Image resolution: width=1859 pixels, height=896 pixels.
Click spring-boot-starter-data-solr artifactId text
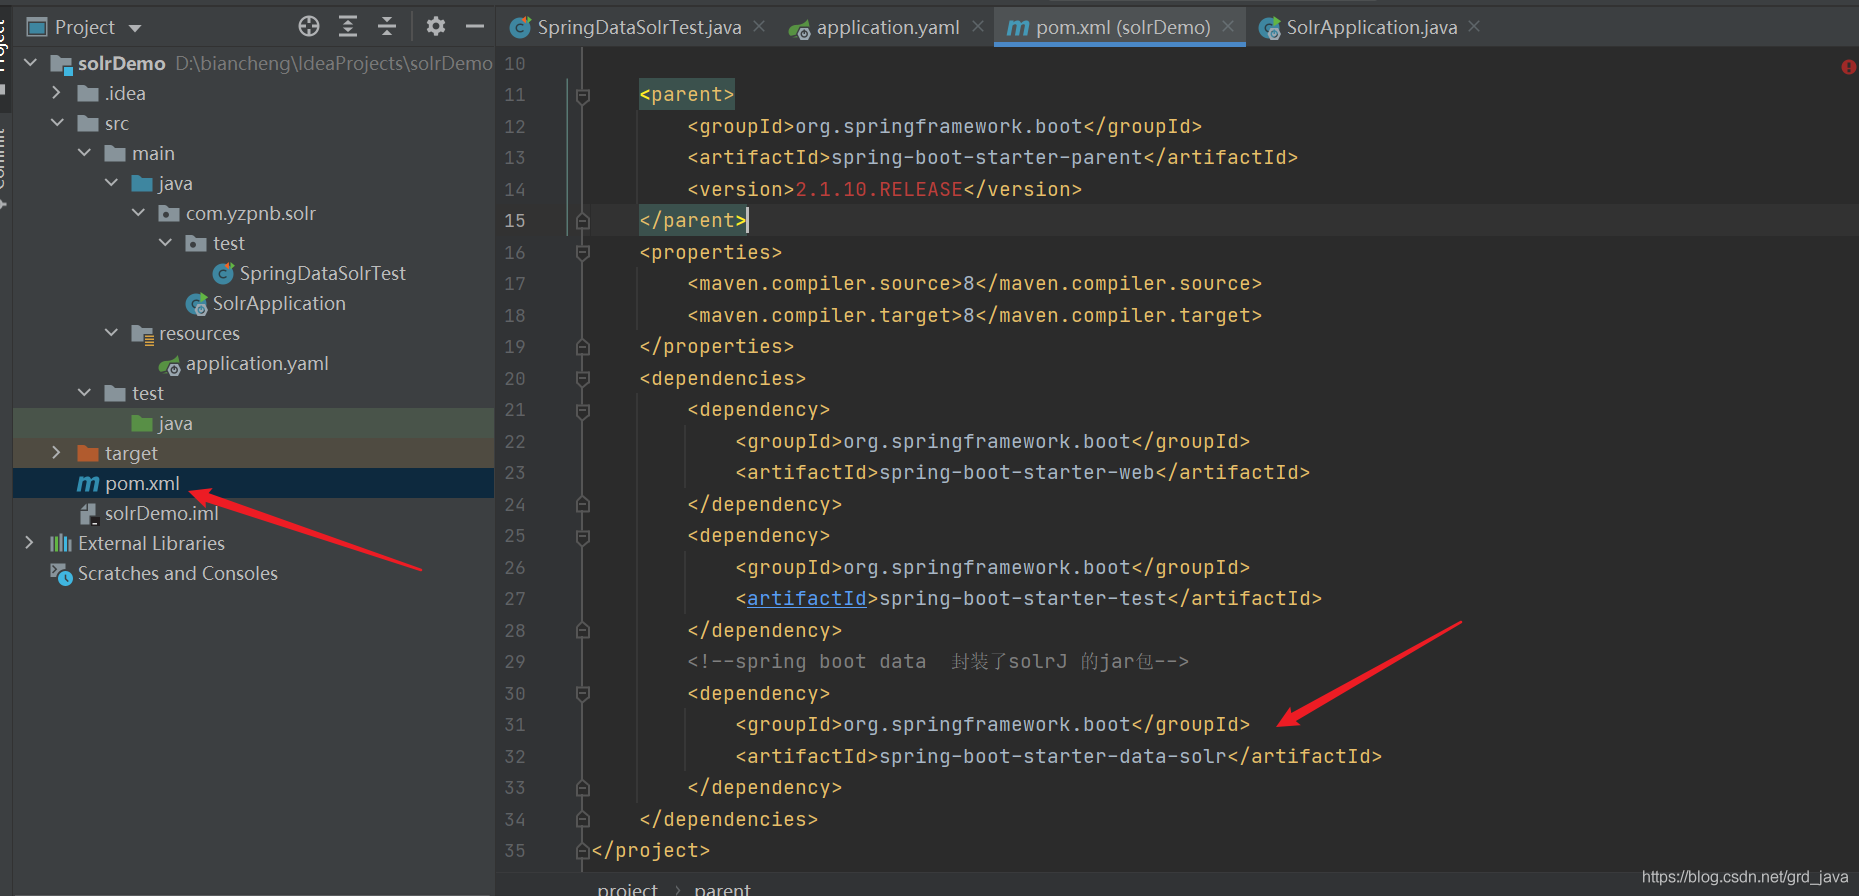point(1053,756)
